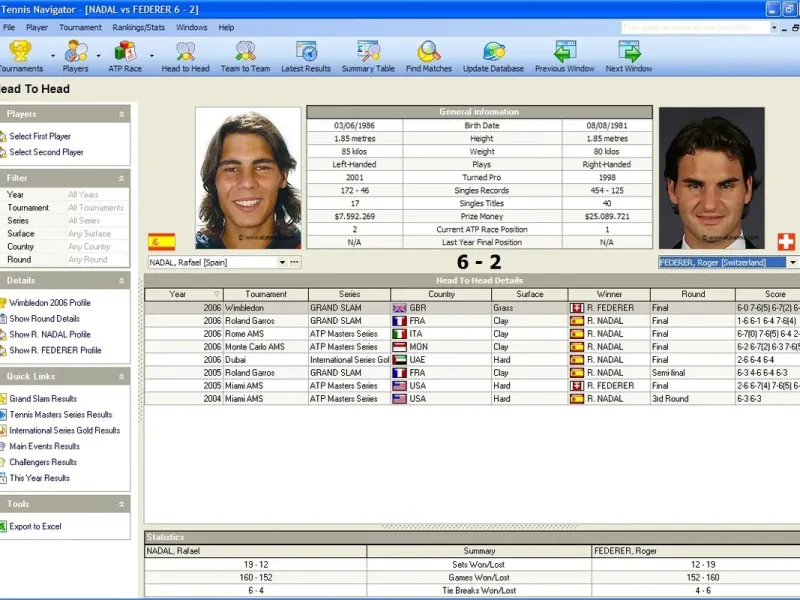800x600 pixels.
Task: Click Select Second Player link
Action: (x=46, y=152)
